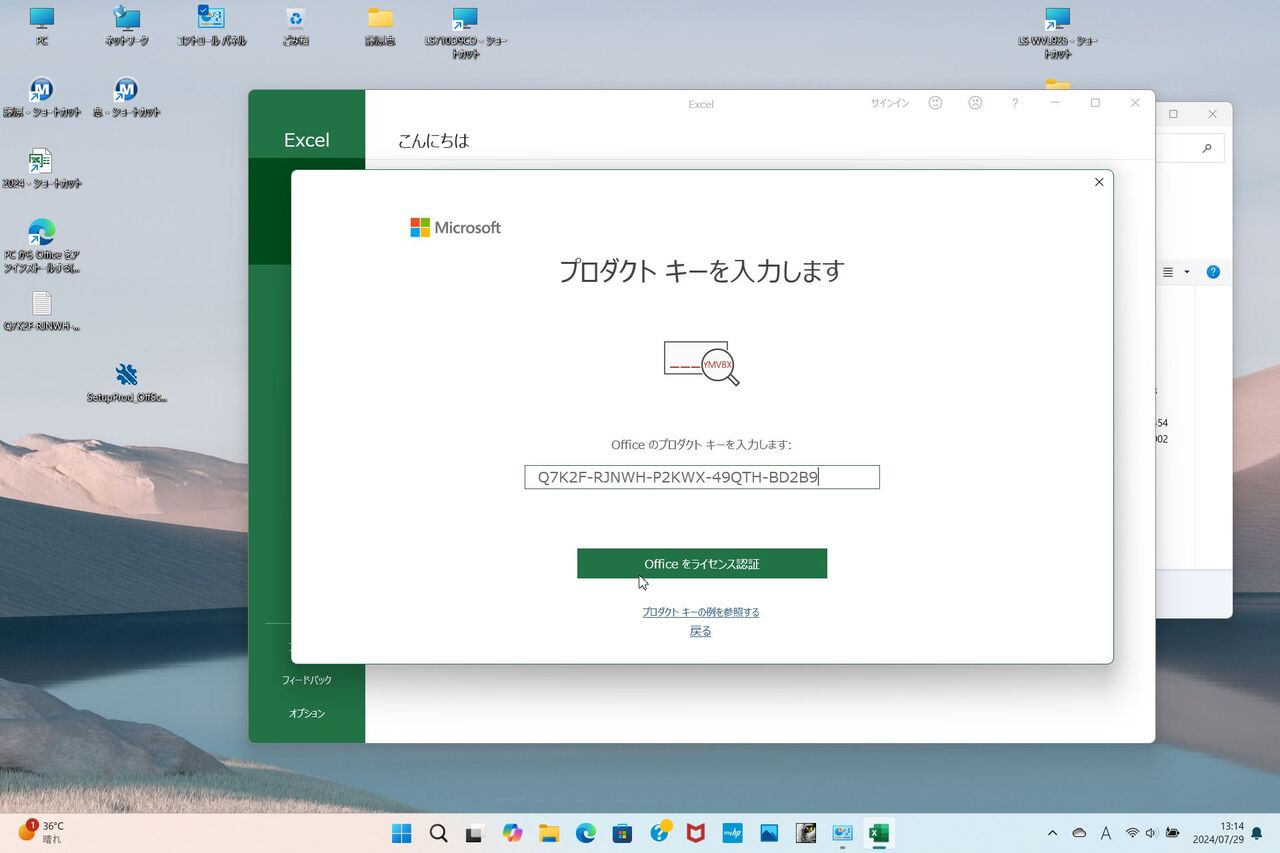This screenshot has width=1280, height=853.
Task: Click the IME input mode indicator A
Action: pos(1106,833)
